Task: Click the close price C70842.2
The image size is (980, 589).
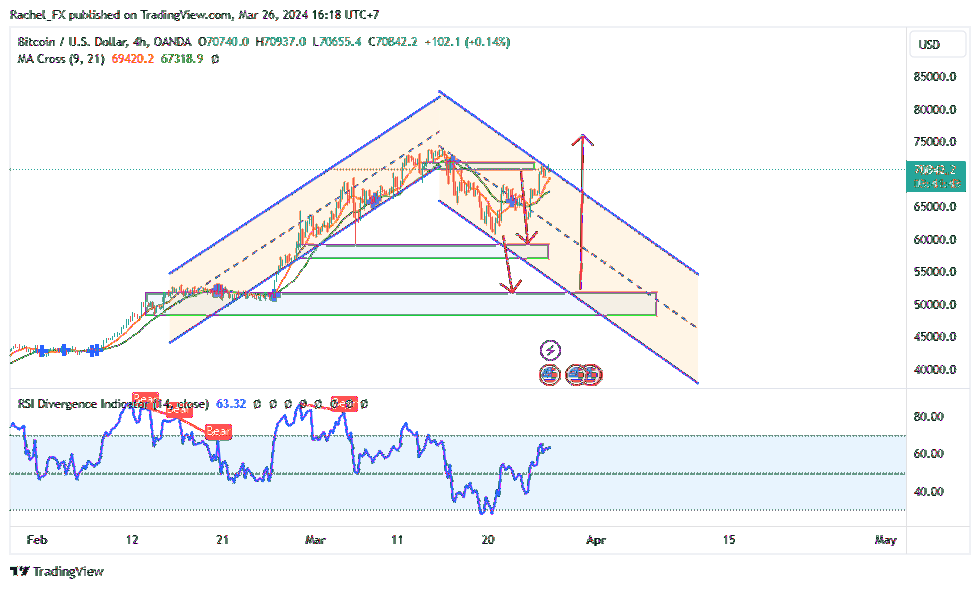Action: tap(392, 42)
